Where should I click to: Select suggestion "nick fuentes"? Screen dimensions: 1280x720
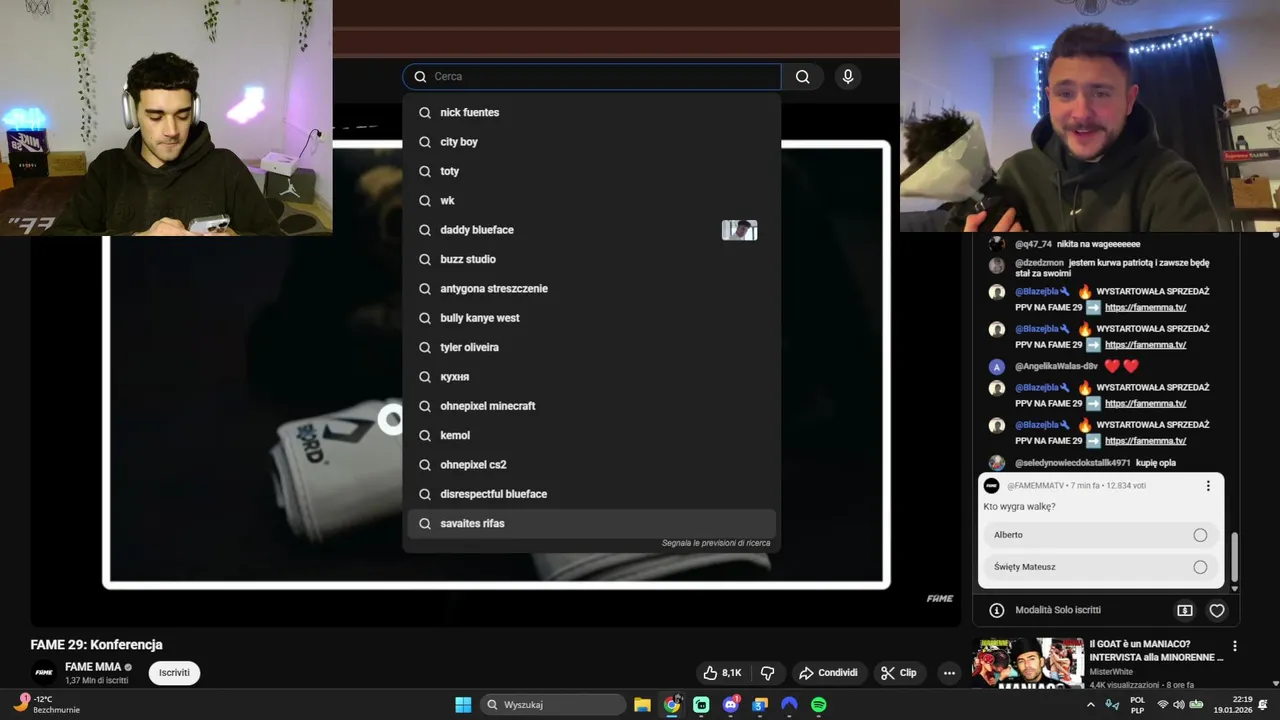592,113
